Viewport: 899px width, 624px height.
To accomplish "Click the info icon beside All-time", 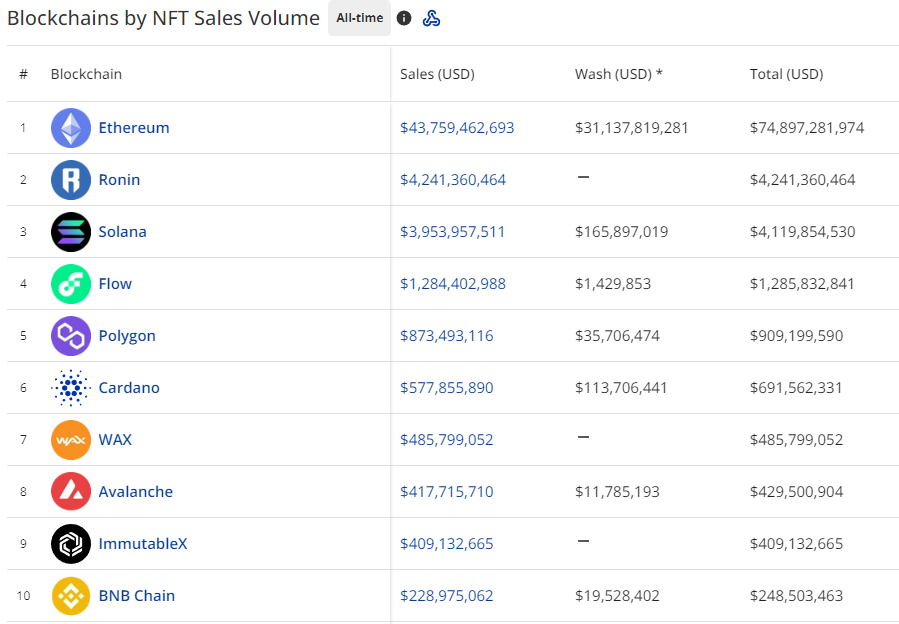I will 404,18.
